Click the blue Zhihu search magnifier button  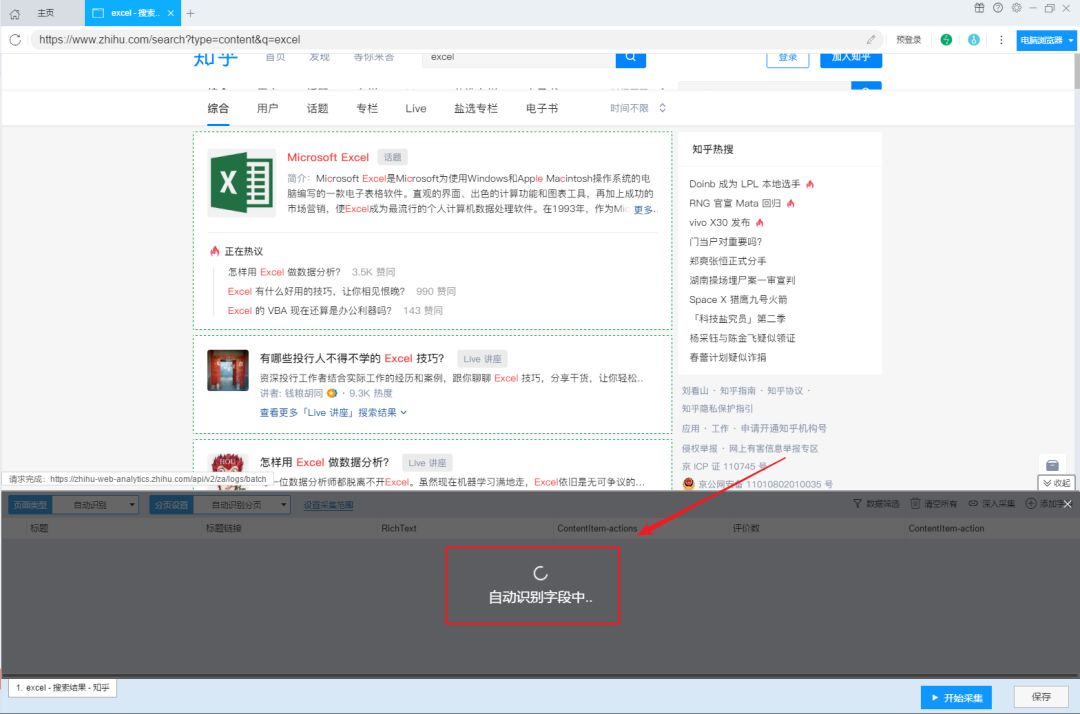tap(630, 58)
